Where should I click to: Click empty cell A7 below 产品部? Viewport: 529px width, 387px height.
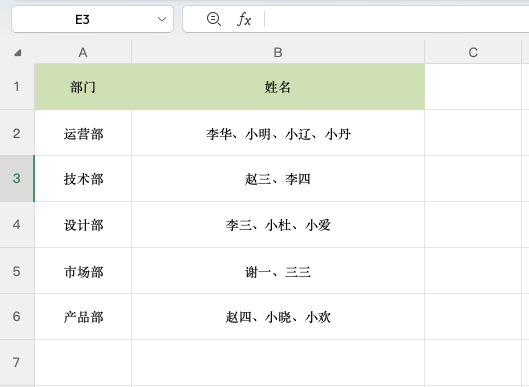(83, 363)
